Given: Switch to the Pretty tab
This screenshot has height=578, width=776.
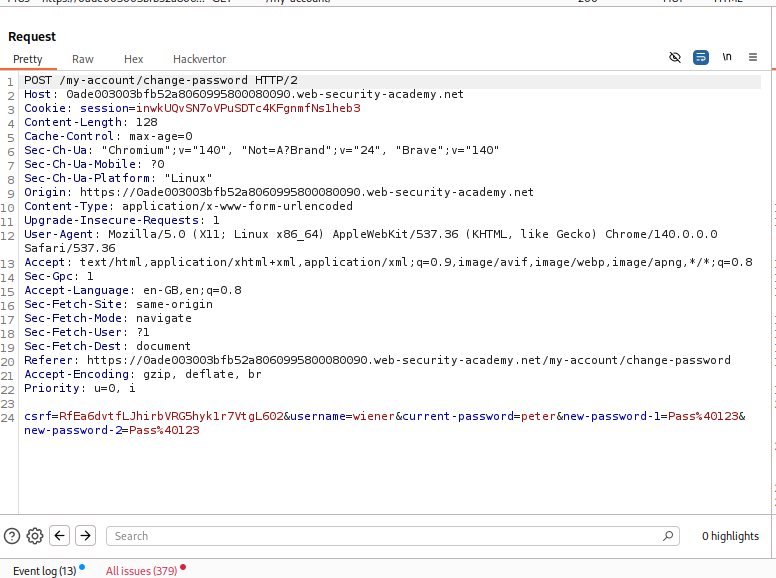Looking at the screenshot, I should pos(28,60).
